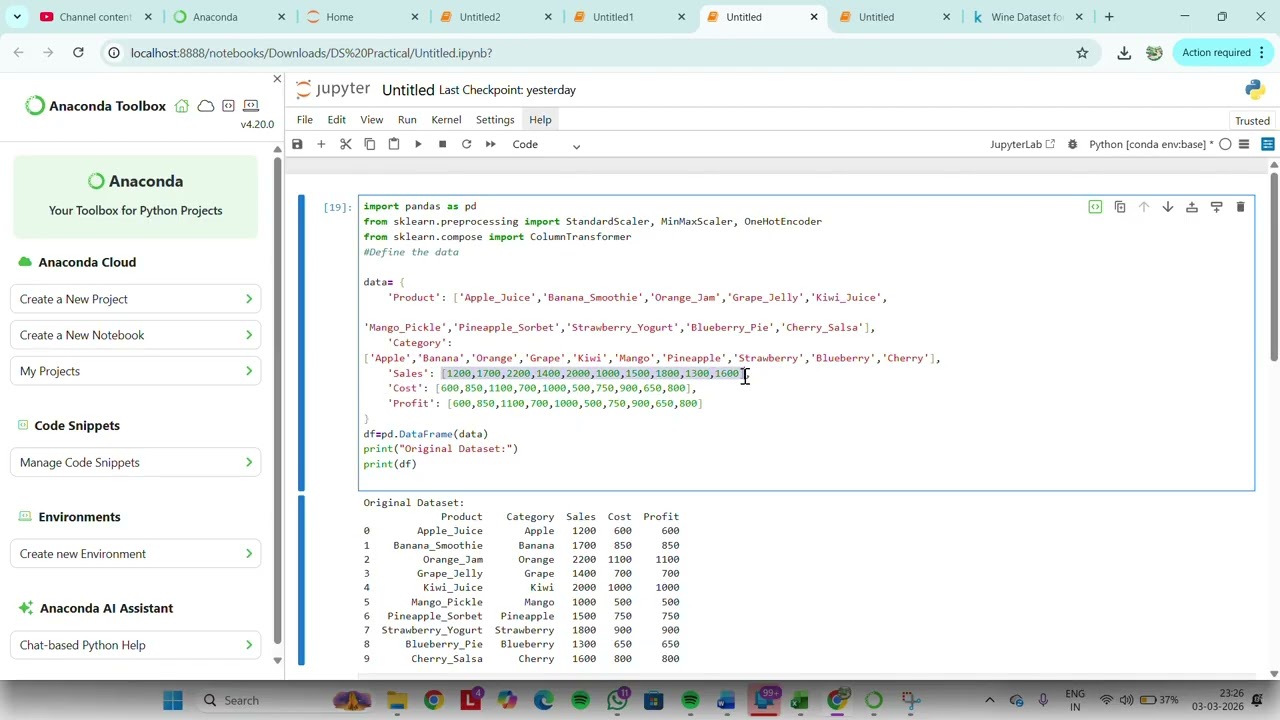Open the File menu in Jupyter

point(304,120)
